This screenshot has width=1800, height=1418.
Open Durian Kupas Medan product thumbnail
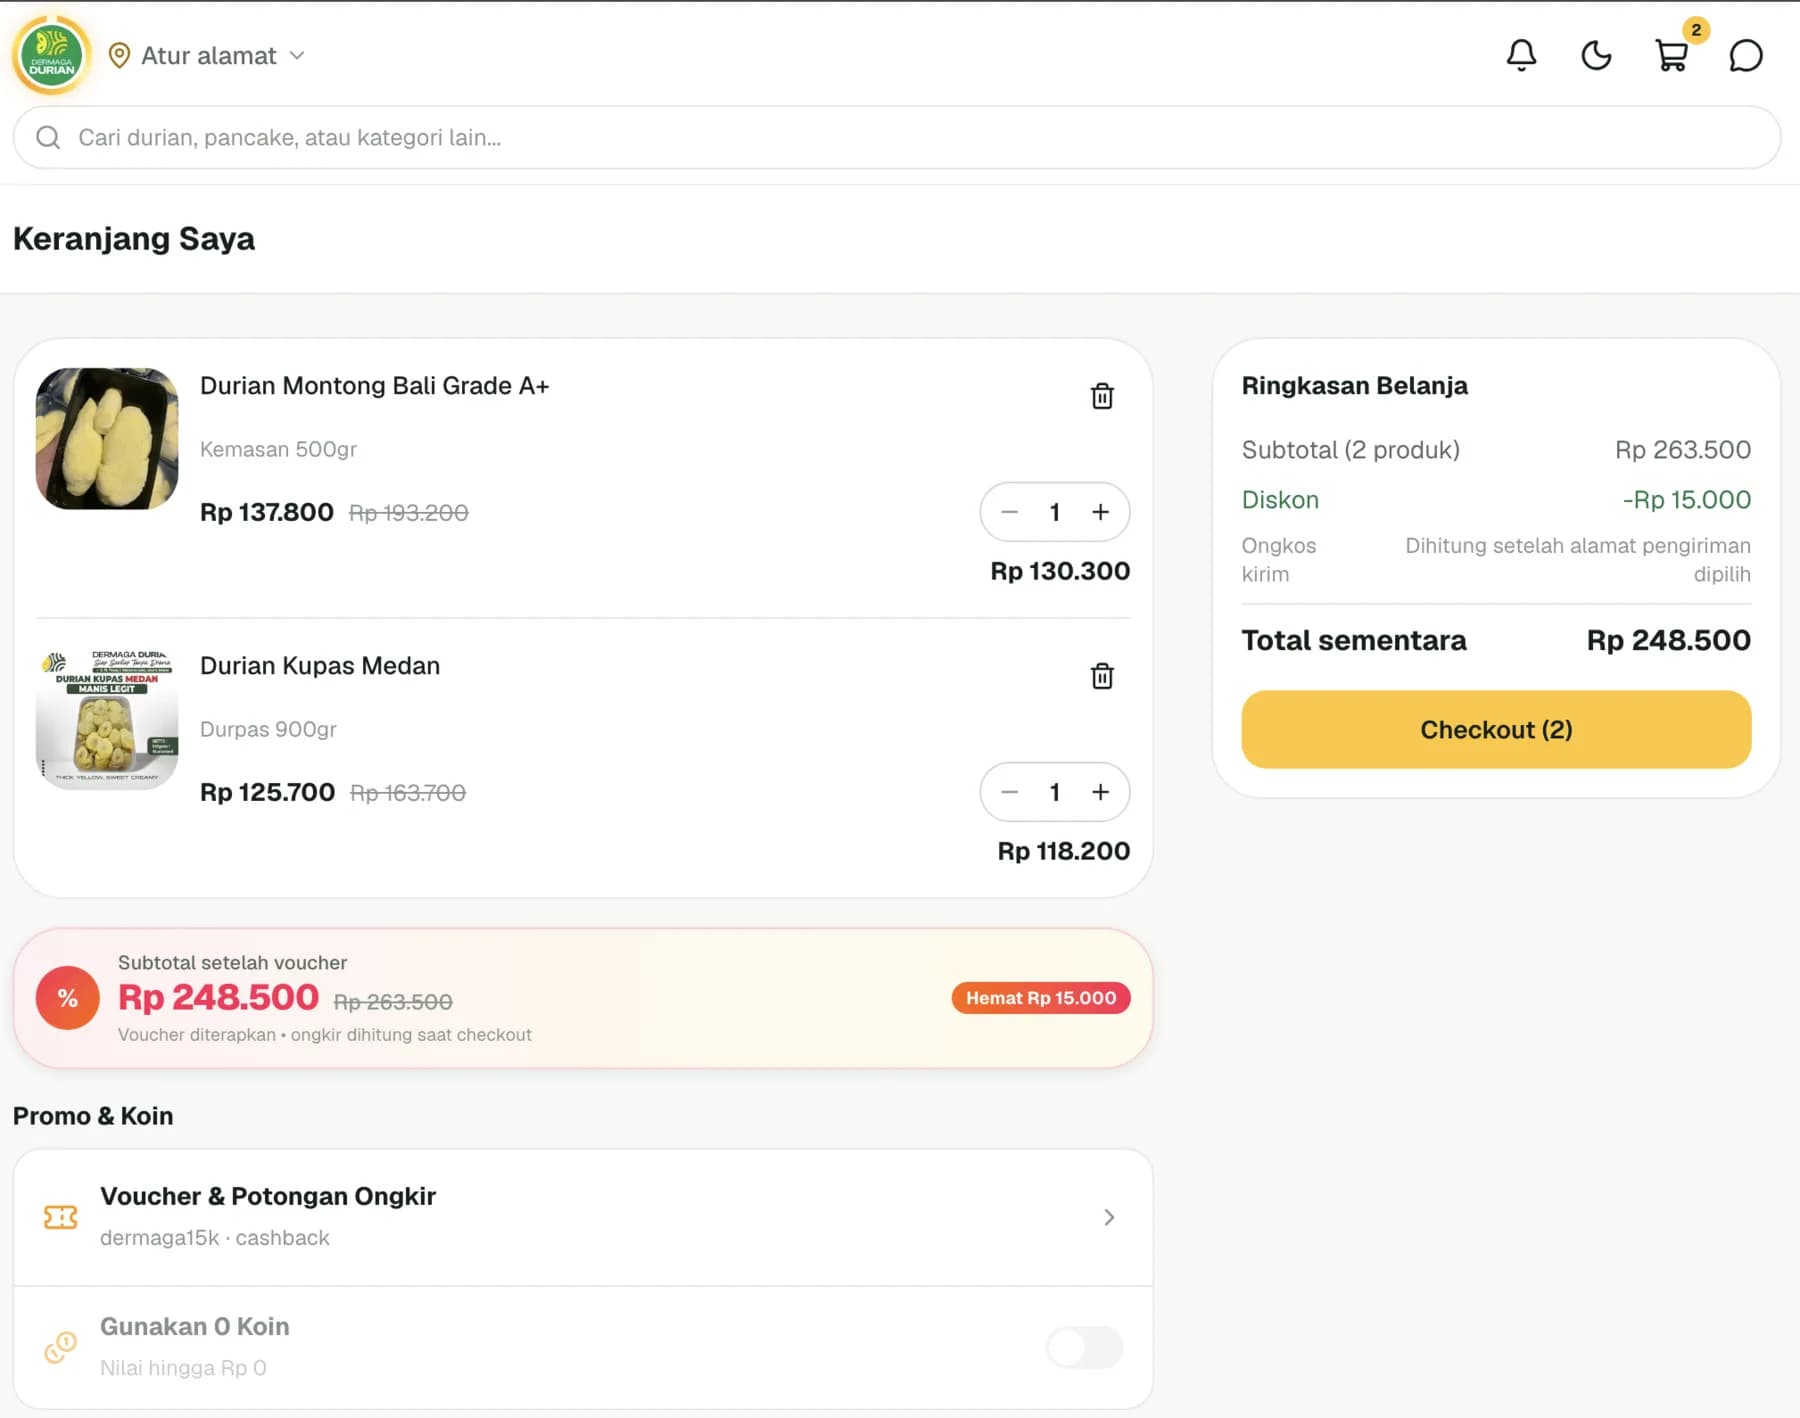[107, 719]
